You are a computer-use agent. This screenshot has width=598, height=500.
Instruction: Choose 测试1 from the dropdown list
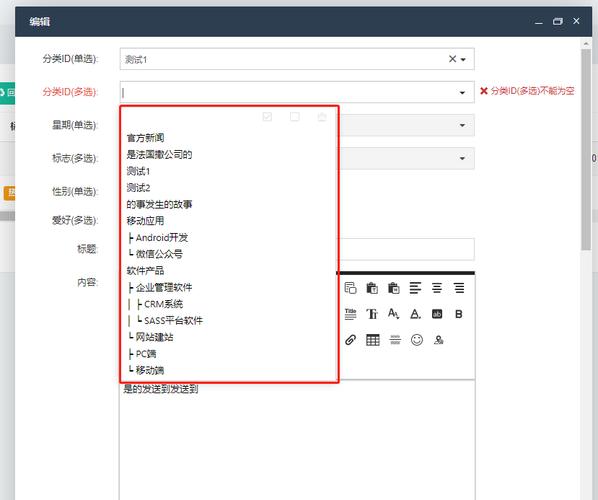(138, 171)
